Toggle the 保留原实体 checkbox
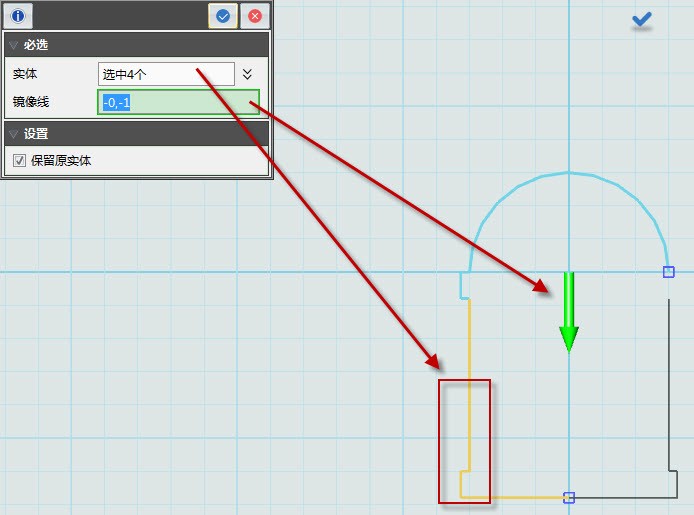This screenshot has width=694, height=515. [x=19, y=160]
